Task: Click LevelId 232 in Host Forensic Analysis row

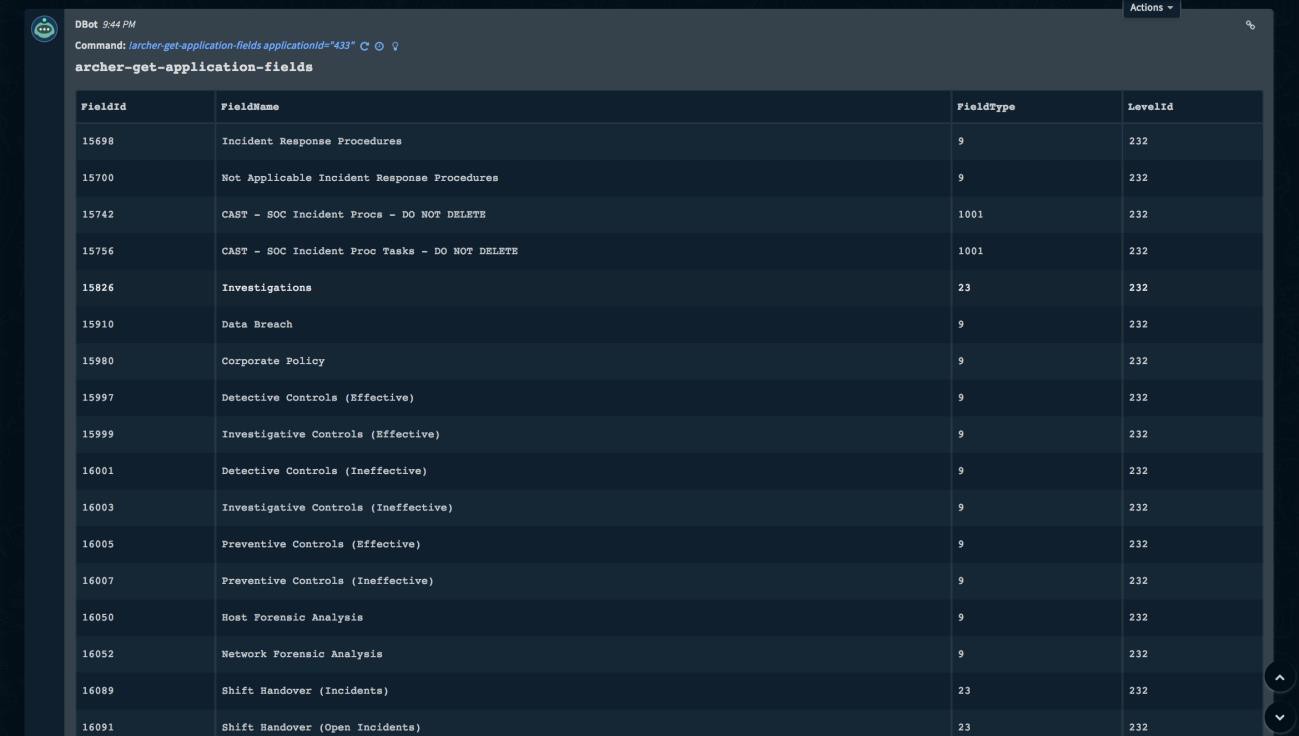Action: pyautogui.click(x=1138, y=618)
